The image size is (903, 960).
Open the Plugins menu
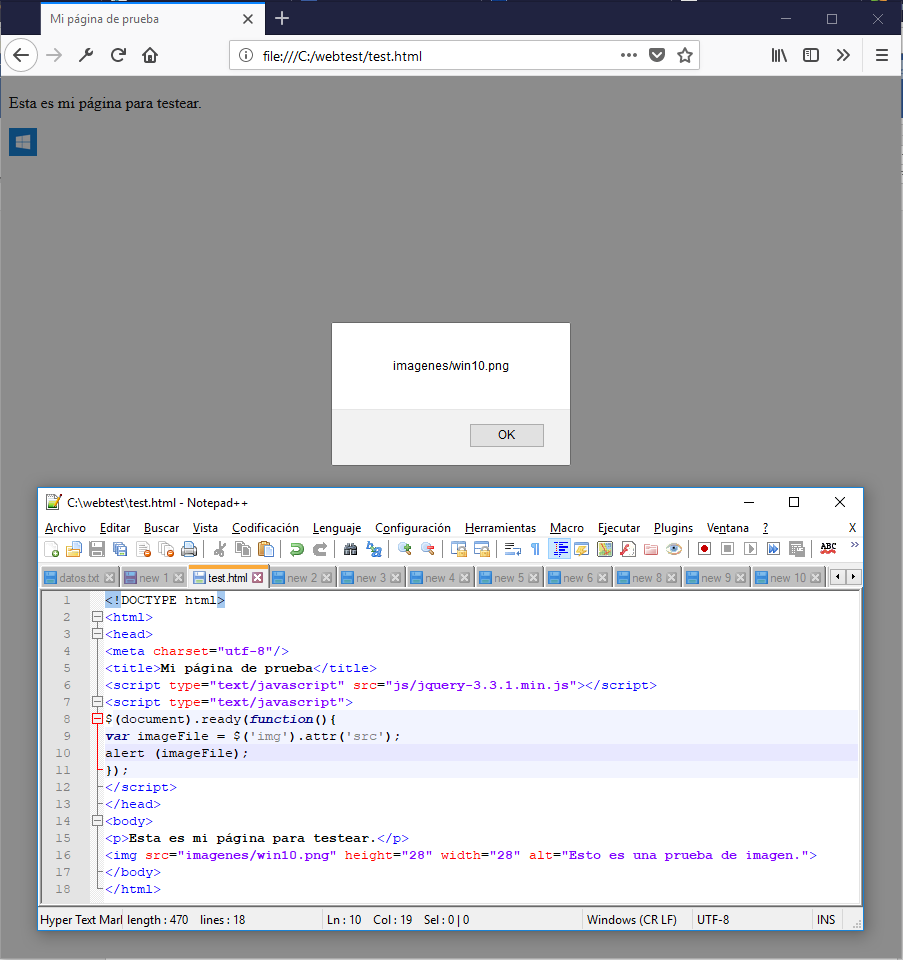673,528
